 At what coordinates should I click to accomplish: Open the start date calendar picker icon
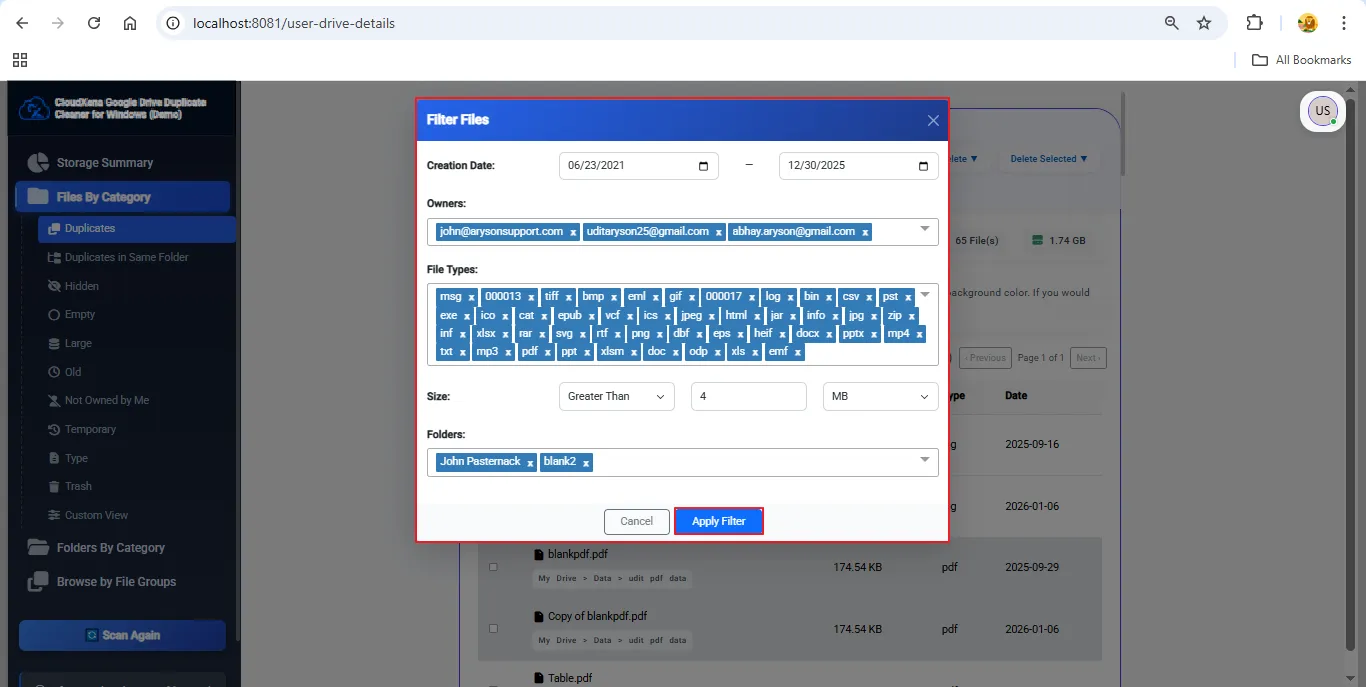coord(703,166)
